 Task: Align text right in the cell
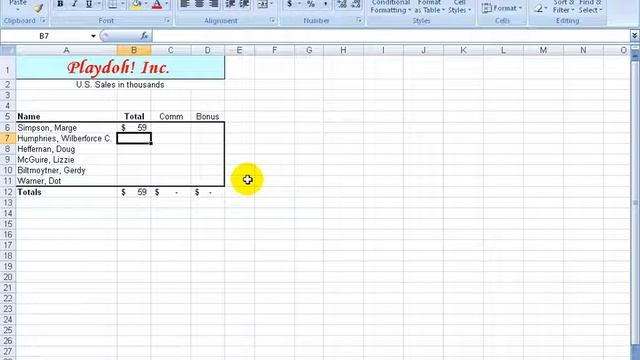click(x=213, y=4)
